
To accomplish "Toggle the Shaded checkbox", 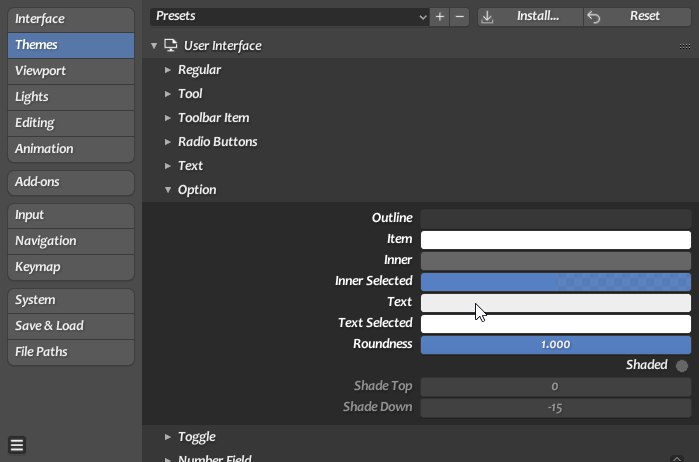I will pos(682,365).
